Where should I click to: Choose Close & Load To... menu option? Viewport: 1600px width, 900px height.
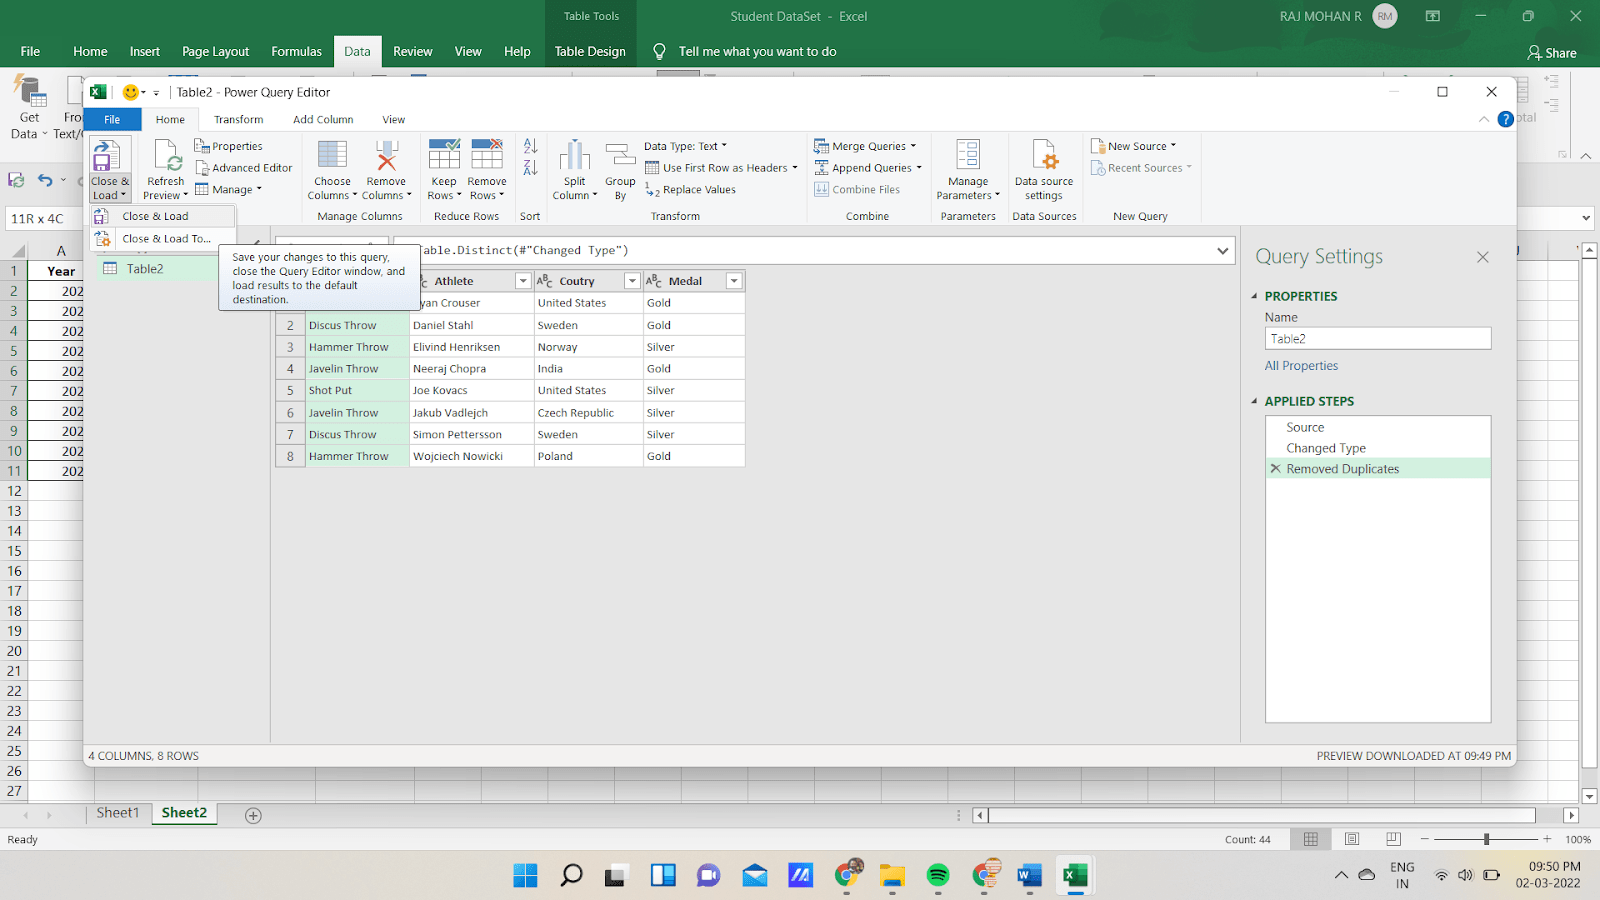(166, 239)
